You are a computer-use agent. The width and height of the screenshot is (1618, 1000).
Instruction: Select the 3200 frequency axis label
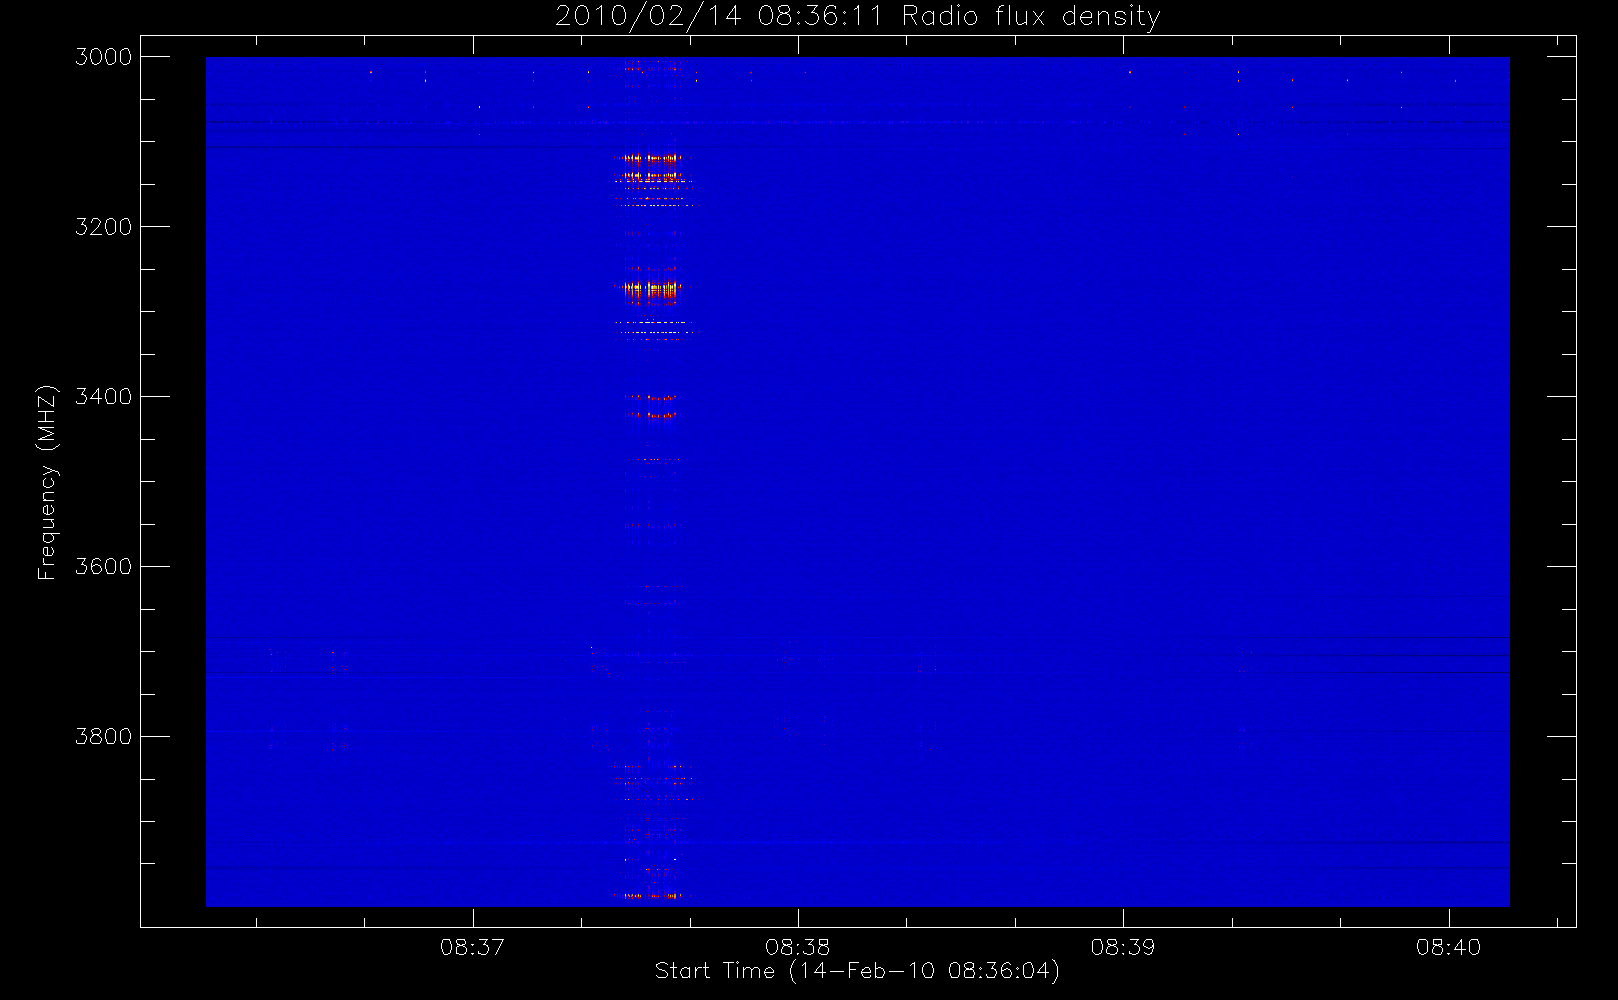click(104, 227)
